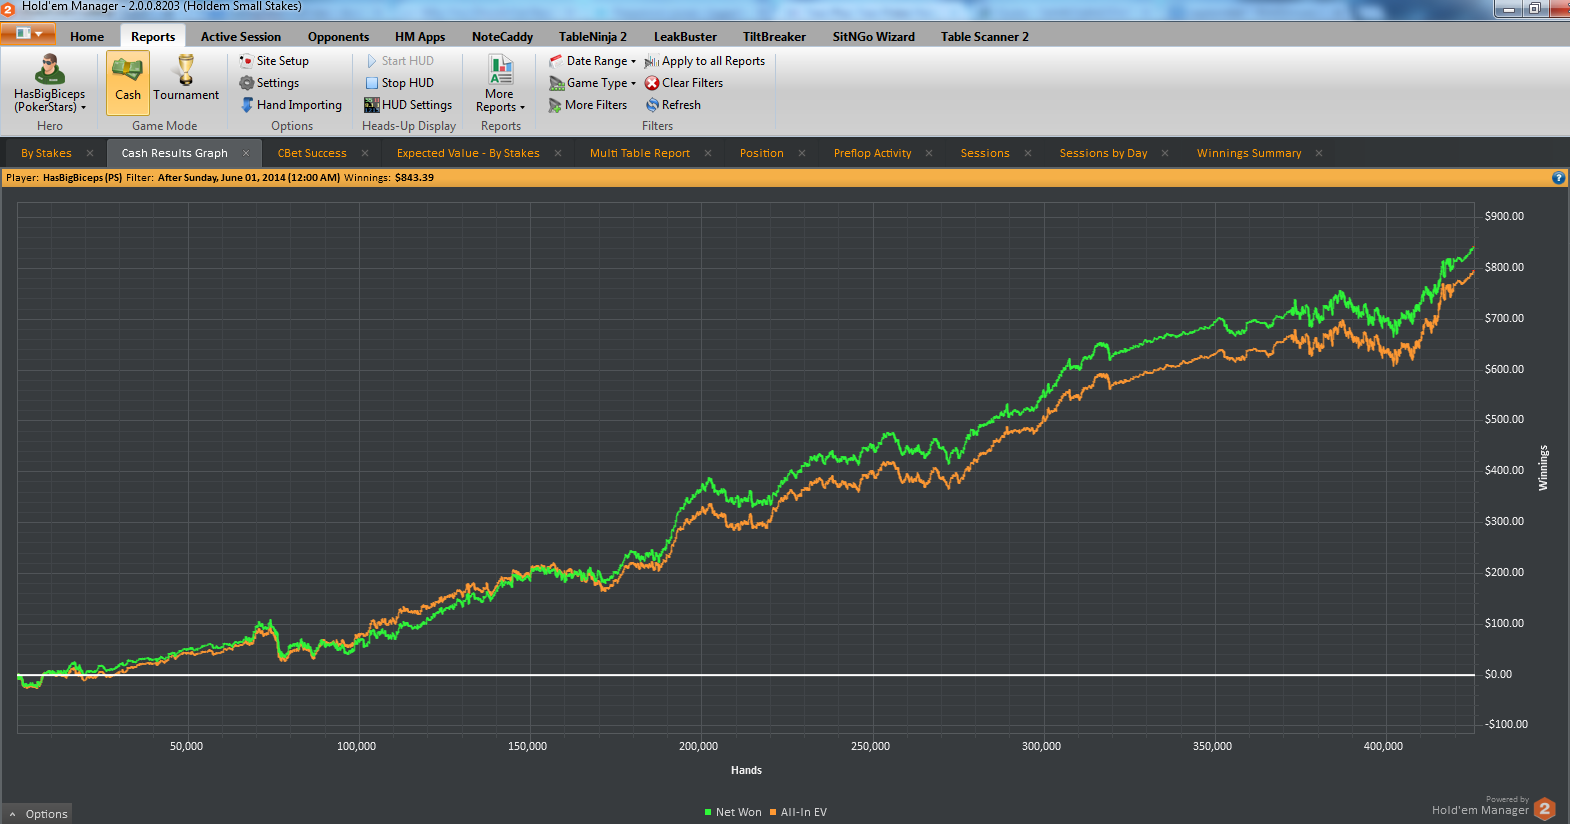
Task: Open the Preflop Activity report tab
Action: pos(873,153)
